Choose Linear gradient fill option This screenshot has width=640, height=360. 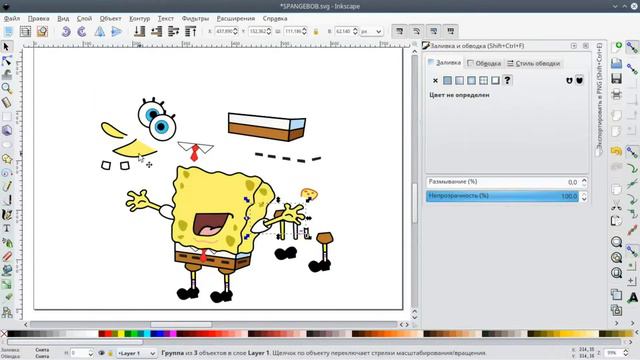pos(459,80)
